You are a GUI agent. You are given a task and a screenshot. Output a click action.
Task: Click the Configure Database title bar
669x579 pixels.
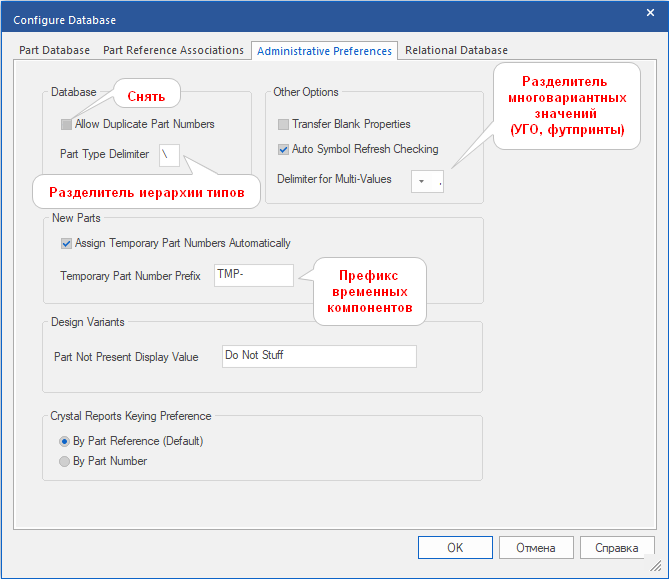coord(300,19)
